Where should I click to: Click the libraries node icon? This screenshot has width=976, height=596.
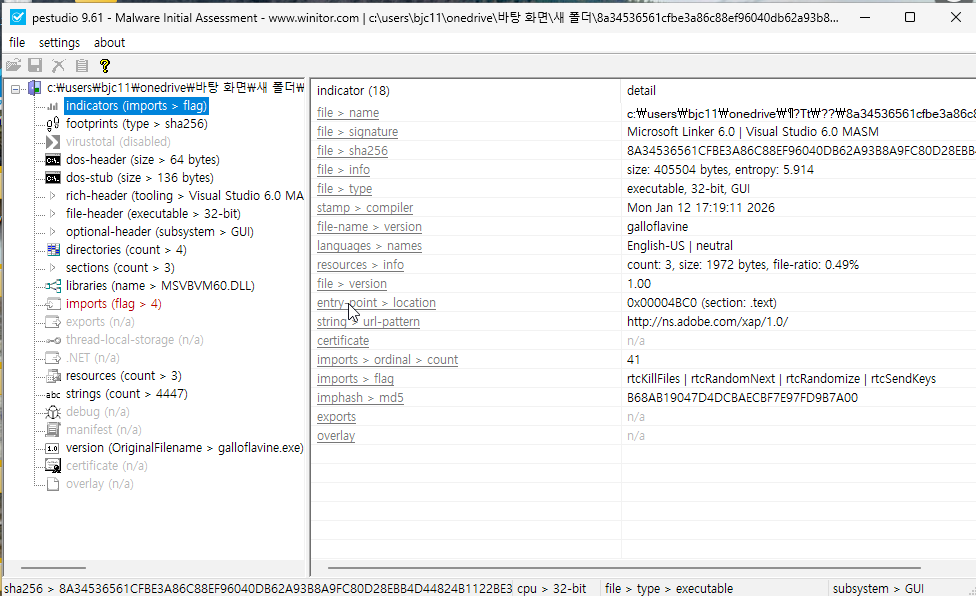click(x=53, y=286)
